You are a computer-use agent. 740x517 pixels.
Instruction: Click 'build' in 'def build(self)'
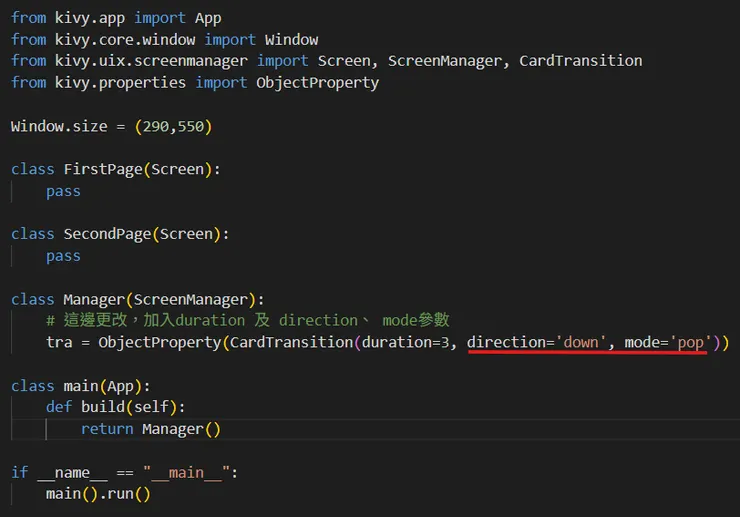pyautogui.click(x=103, y=407)
